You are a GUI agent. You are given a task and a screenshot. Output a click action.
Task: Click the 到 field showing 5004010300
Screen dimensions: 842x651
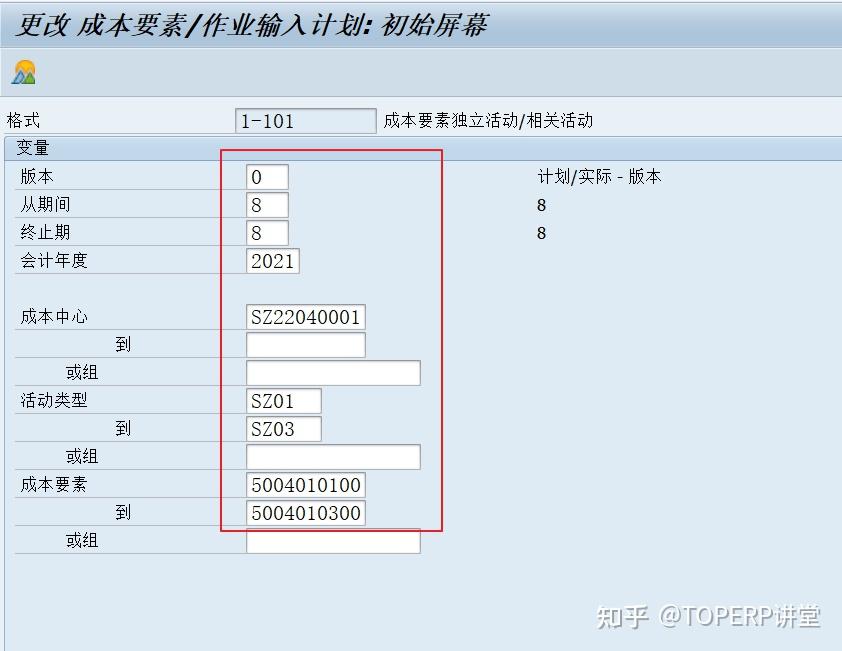pos(305,512)
